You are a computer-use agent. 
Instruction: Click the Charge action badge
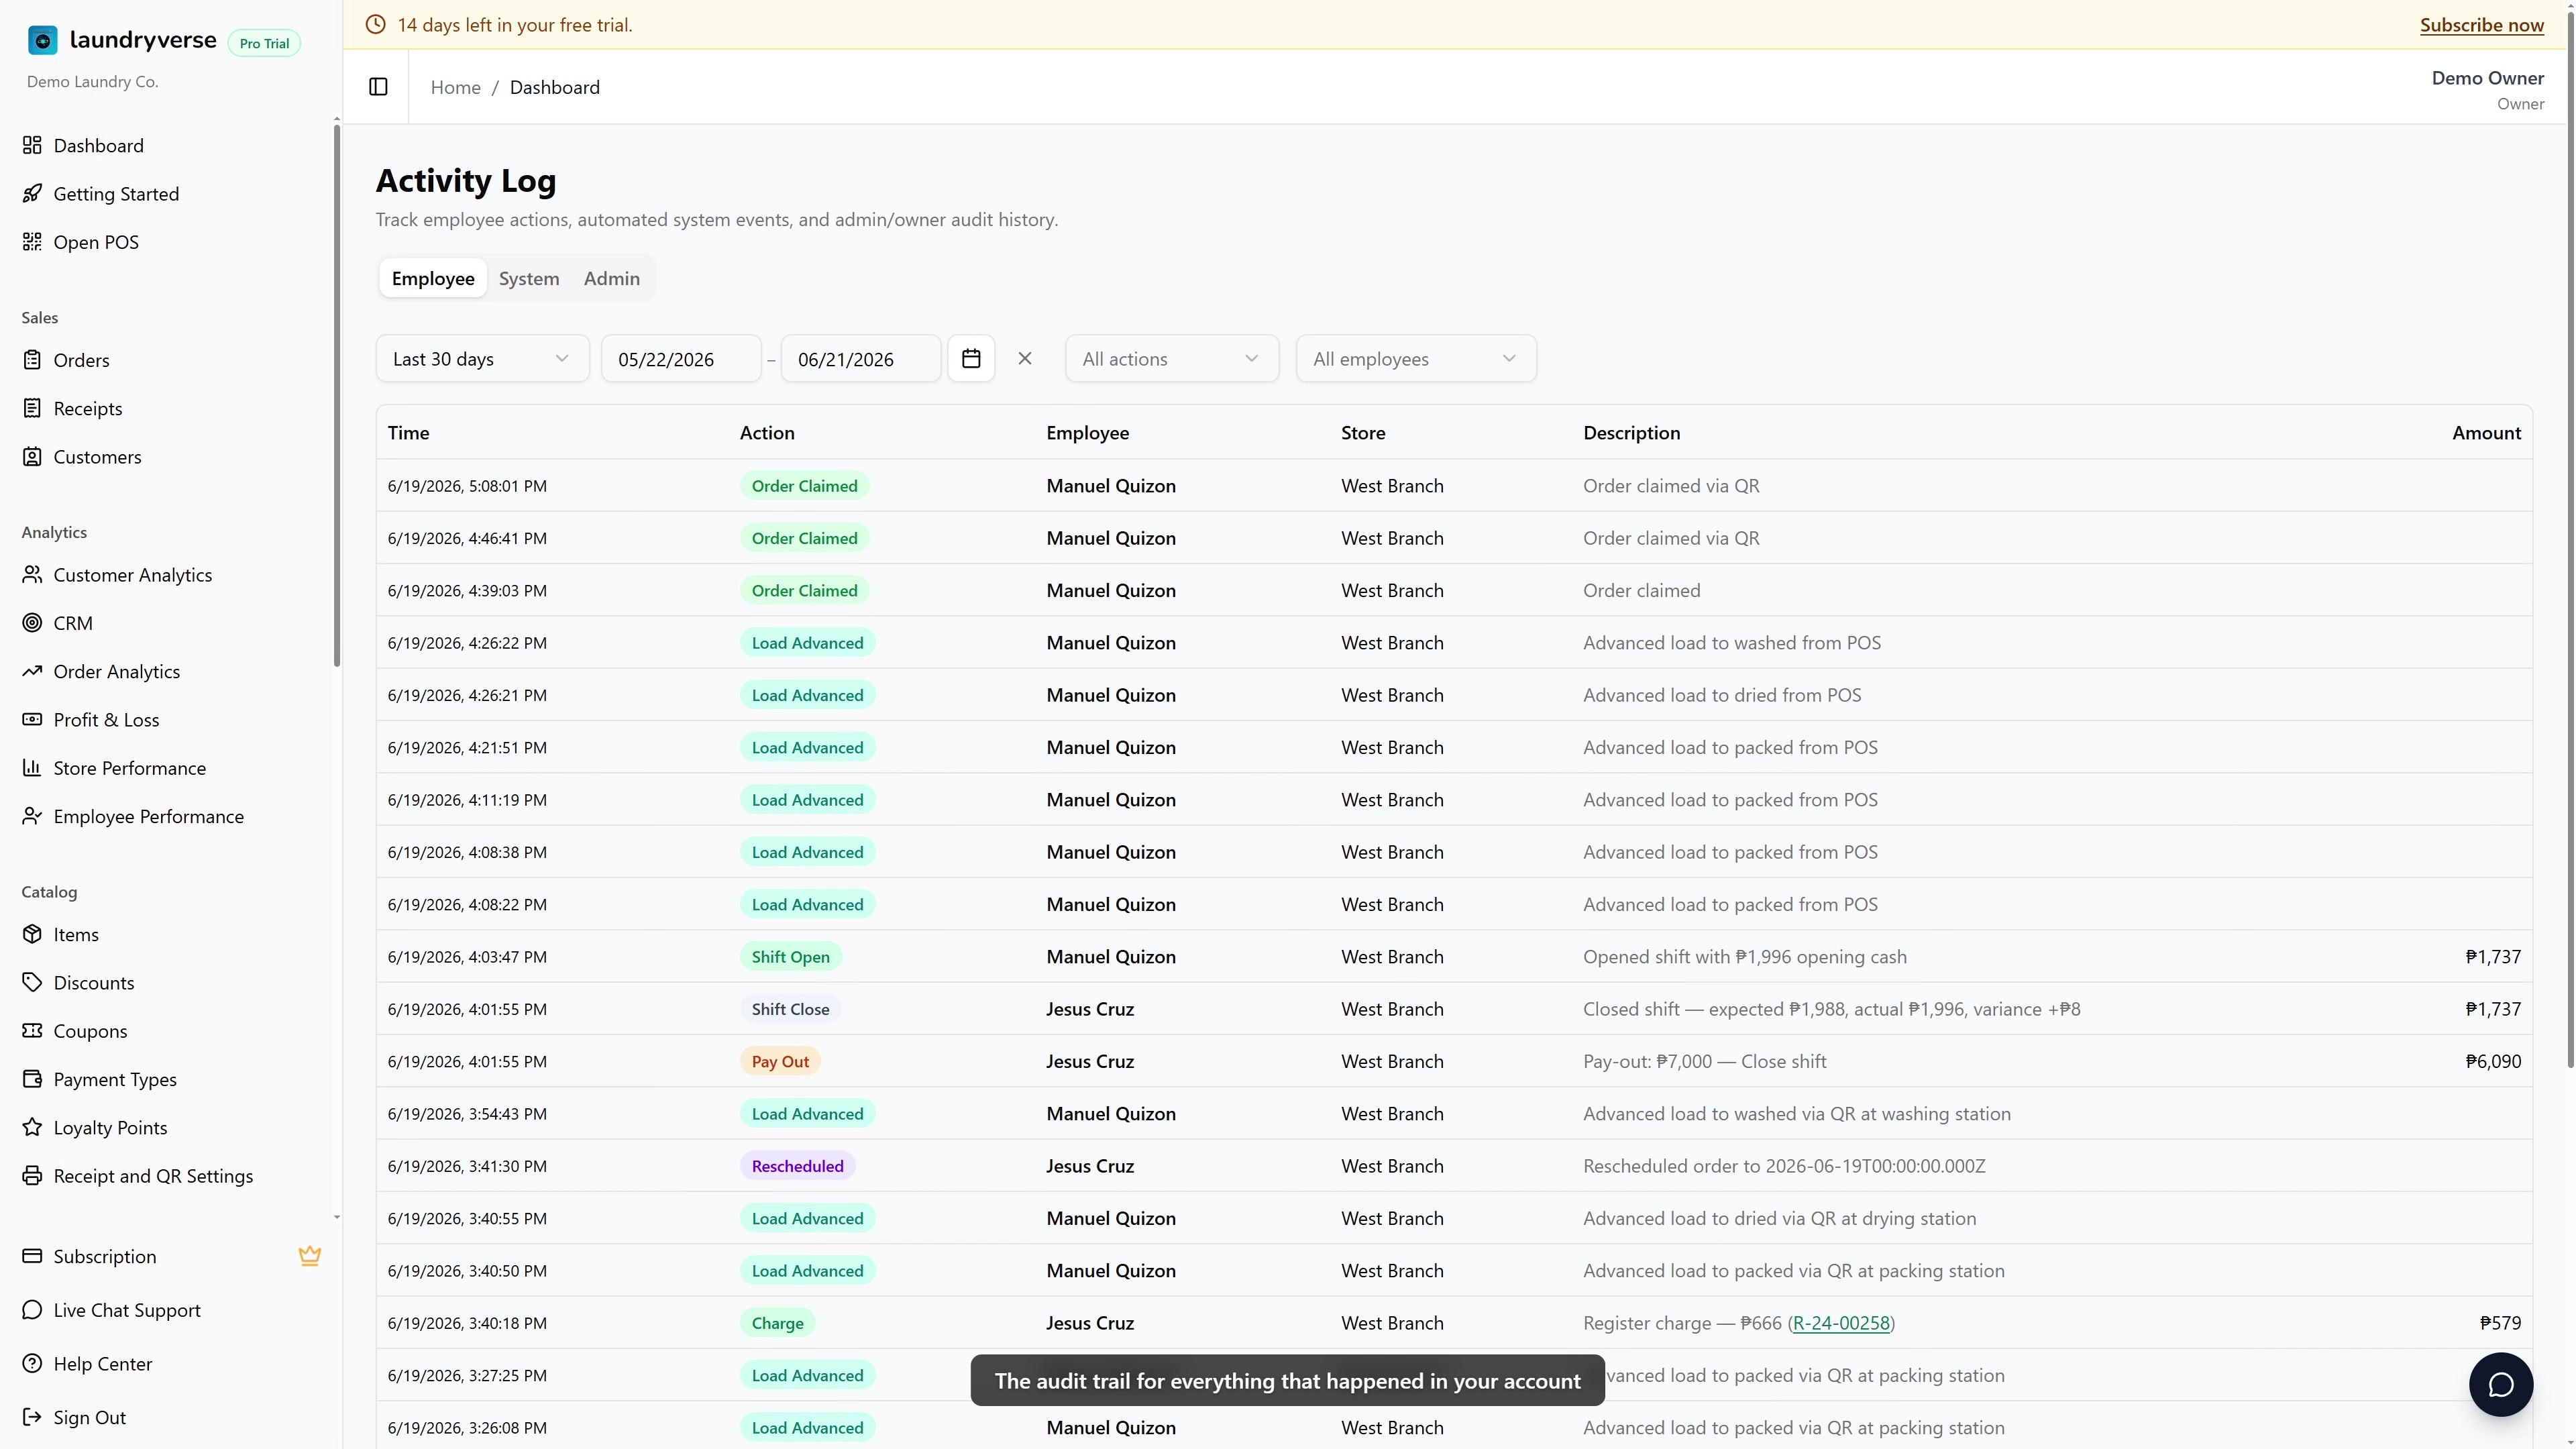(777, 1322)
